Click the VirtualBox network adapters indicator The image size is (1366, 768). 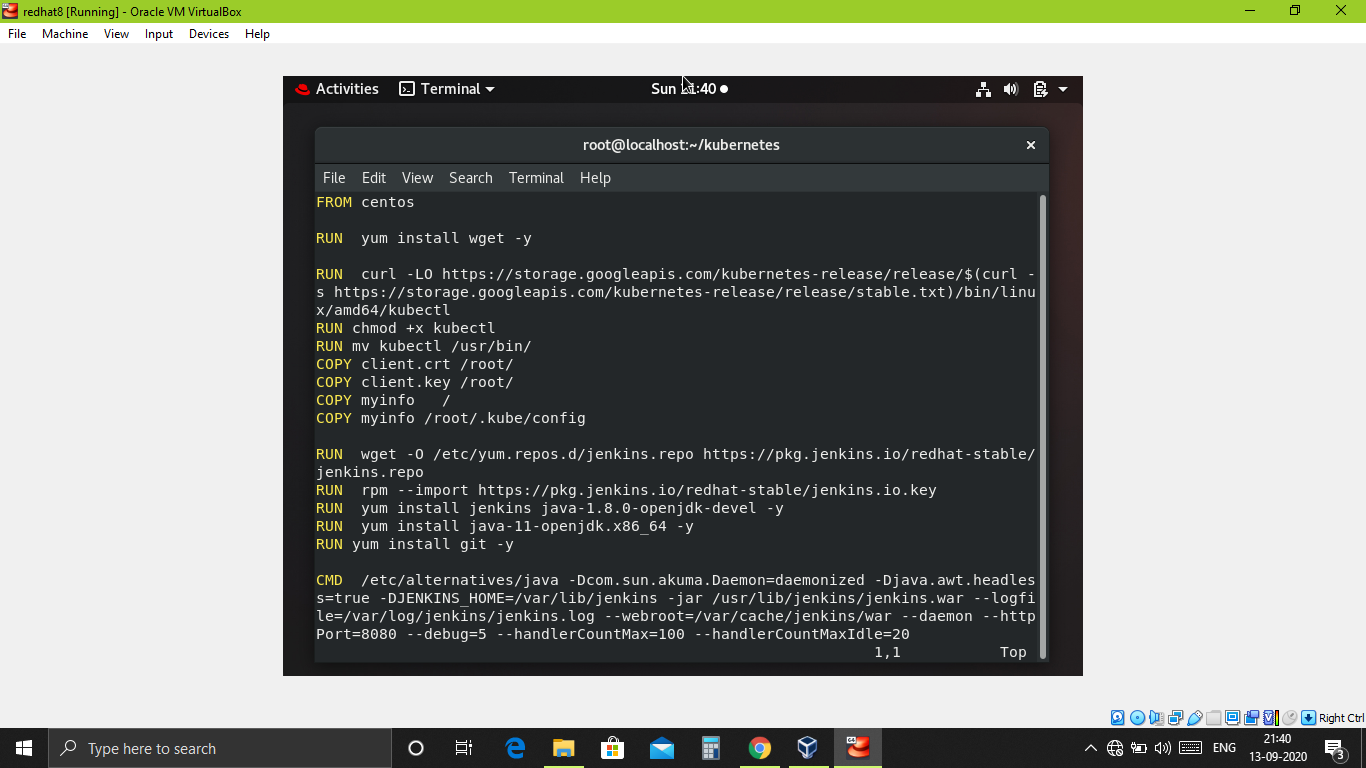(x=1175, y=718)
